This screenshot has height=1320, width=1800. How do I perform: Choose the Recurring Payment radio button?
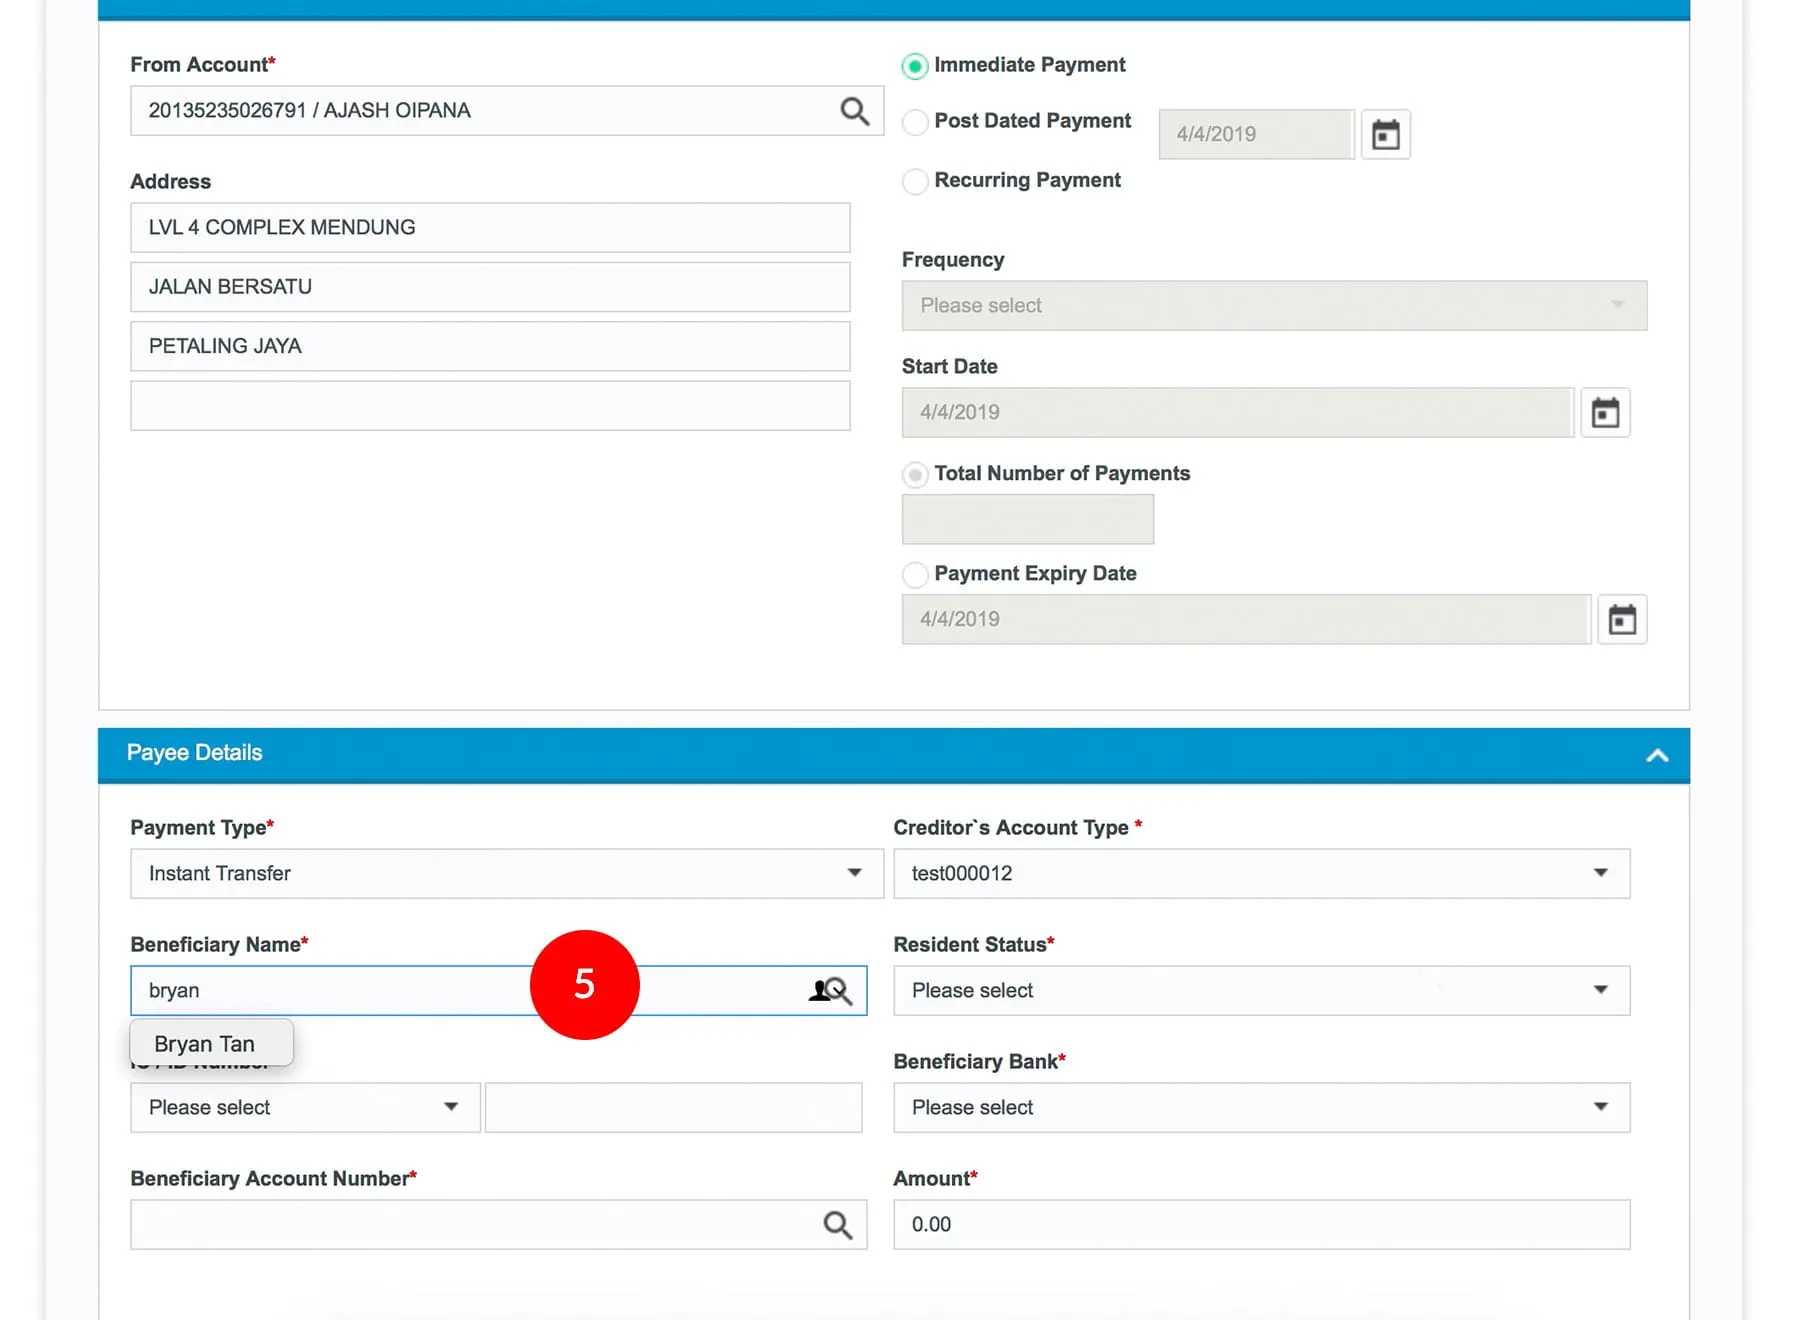[x=914, y=181]
